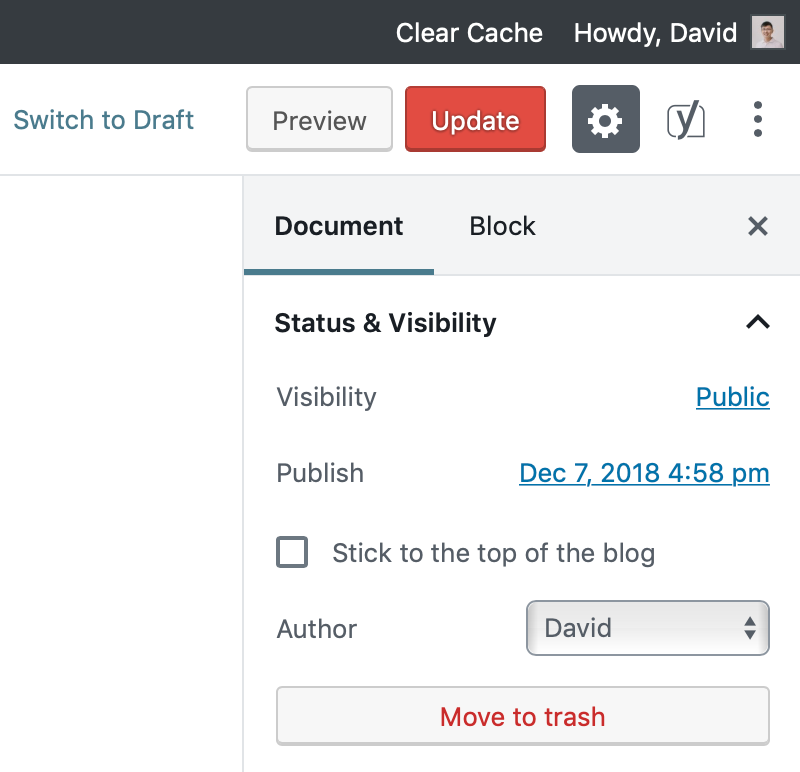Click the Preview button
800x772 pixels.
(319, 119)
